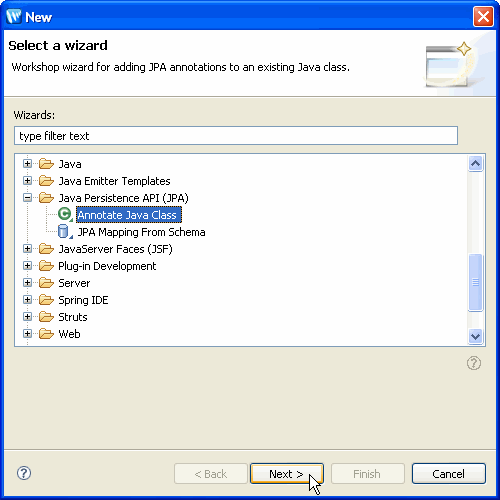Image resolution: width=500 pixels, height=500 pixels.
Task: Click the Annotate Java Class green icon
Action: (x=65, y=214)
